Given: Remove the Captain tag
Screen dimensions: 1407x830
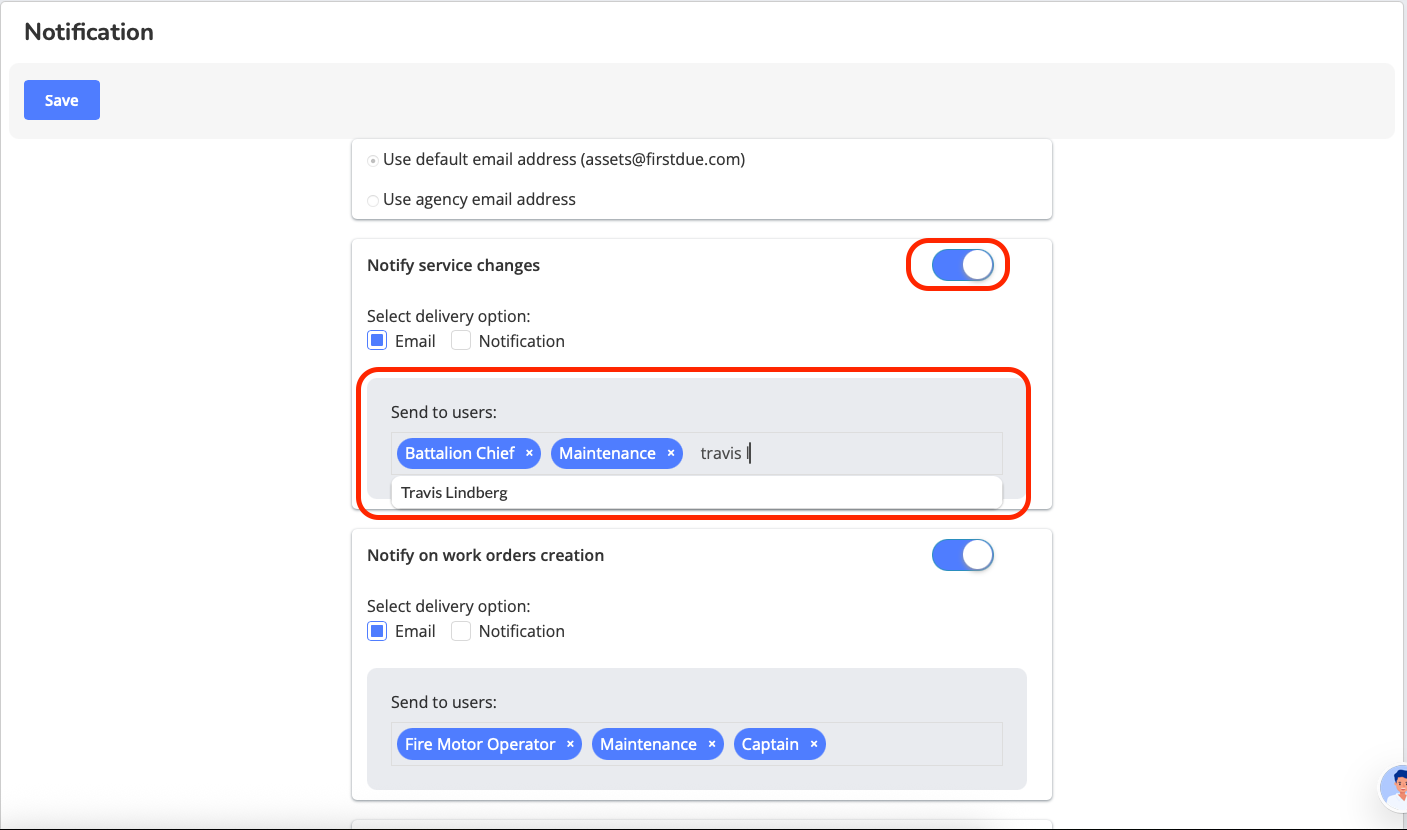Looking at the screenshot, I should coord(814,745).
